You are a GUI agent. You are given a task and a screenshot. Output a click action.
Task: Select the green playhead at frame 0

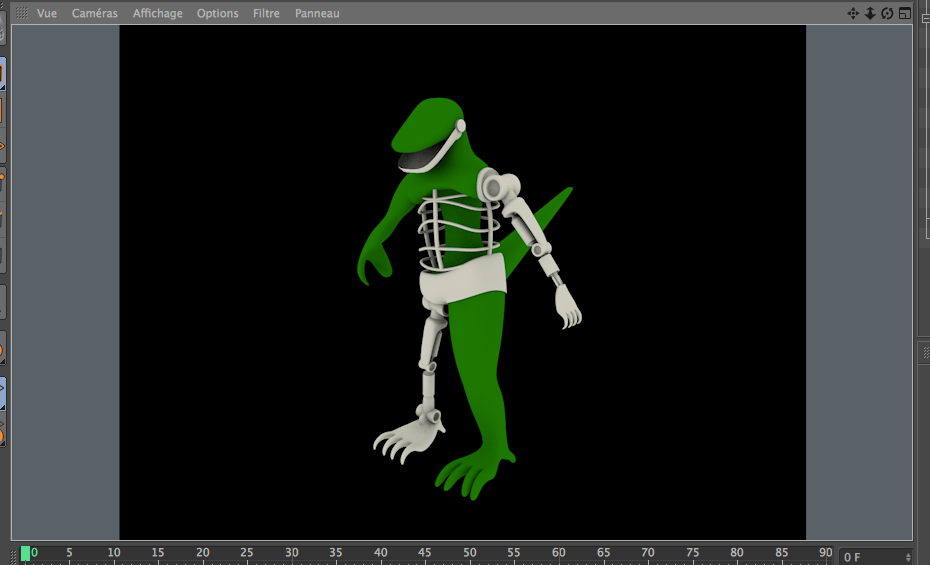pyautogui.click(x=25, y=553)
